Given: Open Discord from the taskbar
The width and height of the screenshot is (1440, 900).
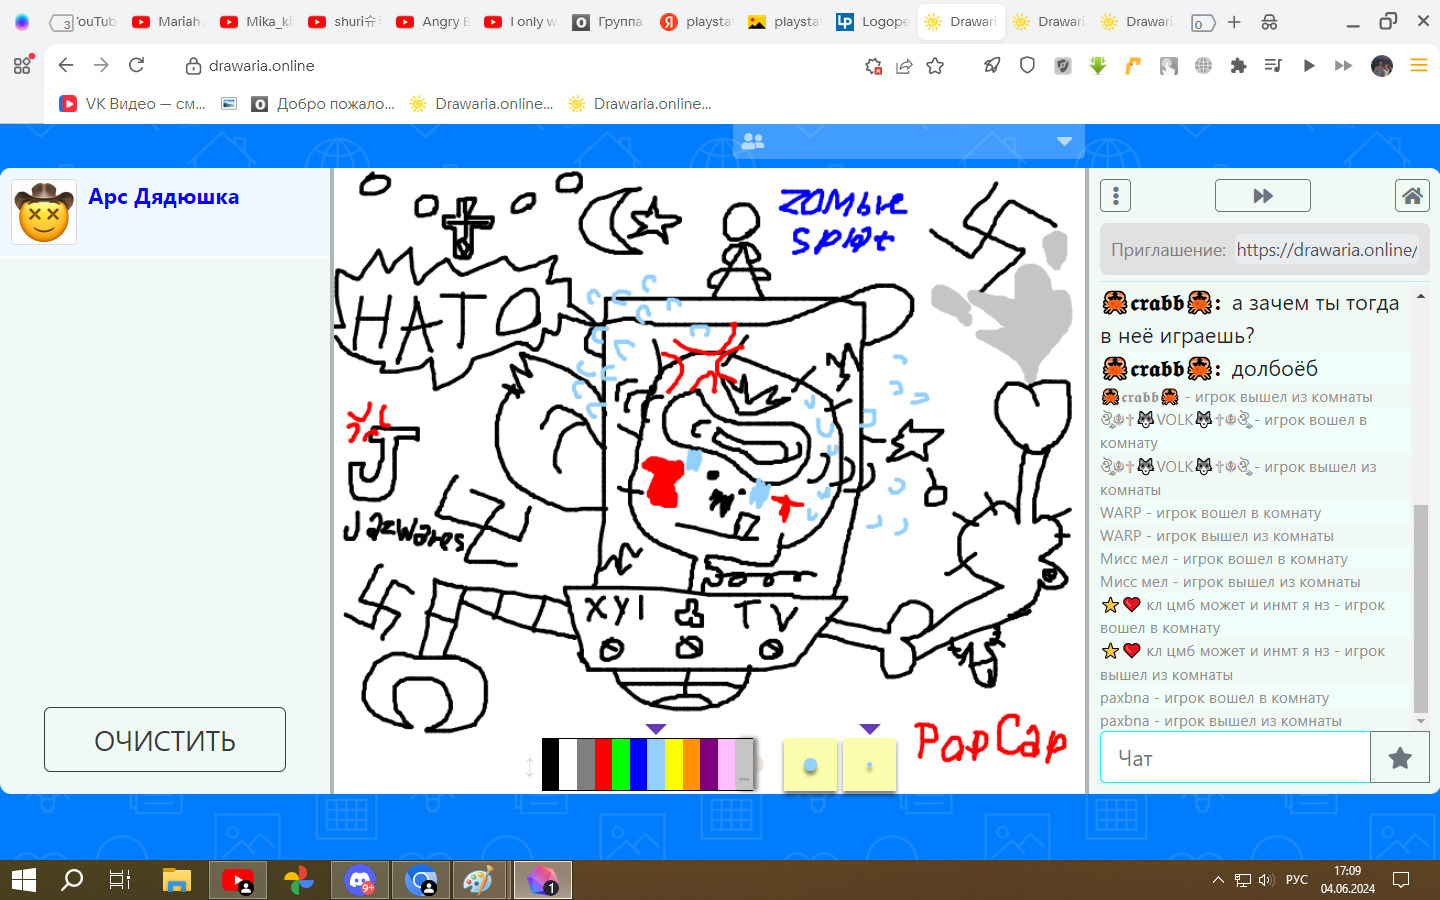Looking at the screenshot, I should 360,880.
